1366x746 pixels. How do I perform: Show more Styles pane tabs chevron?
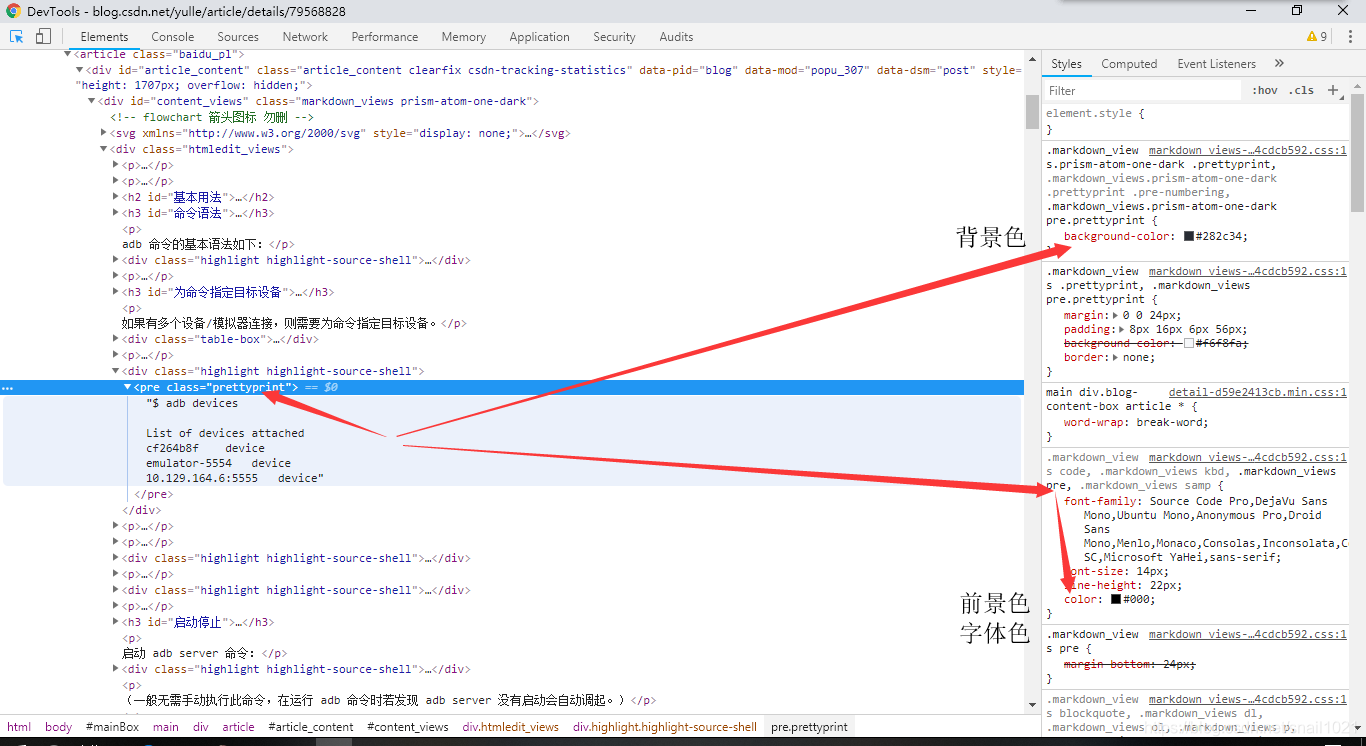tap(1279, 63)
